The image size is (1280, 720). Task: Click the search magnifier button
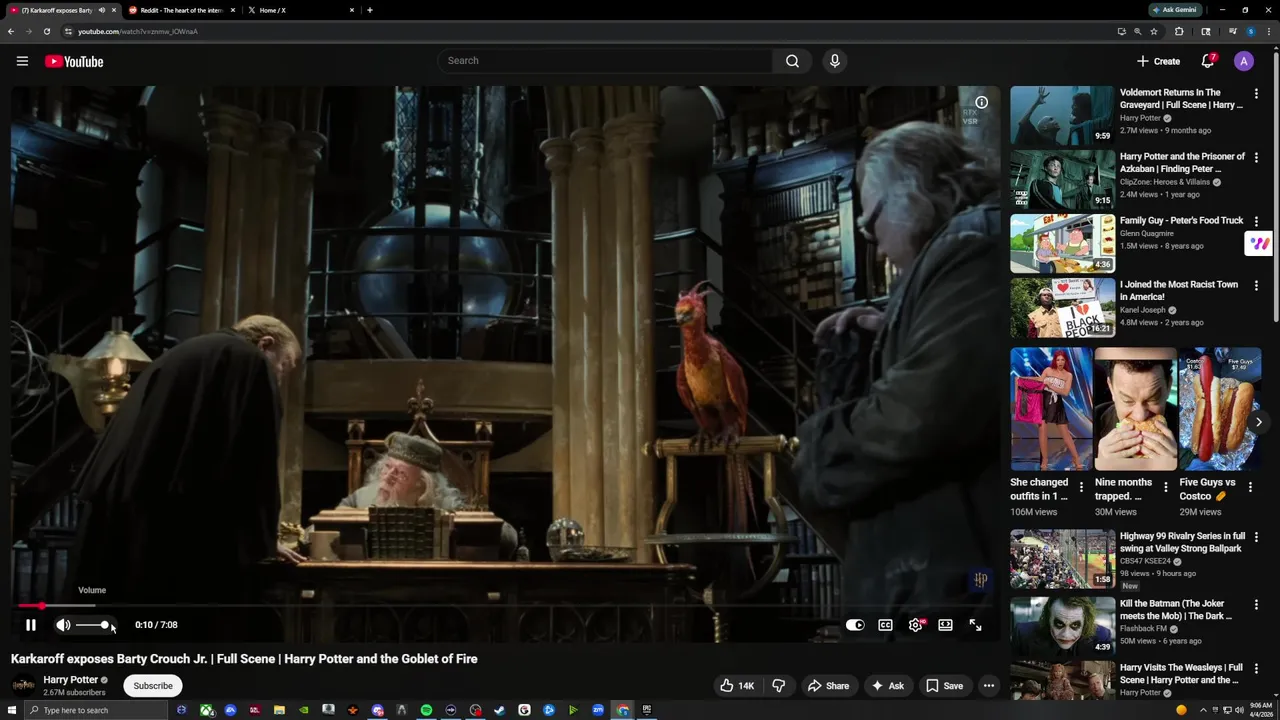click(792, 61)
